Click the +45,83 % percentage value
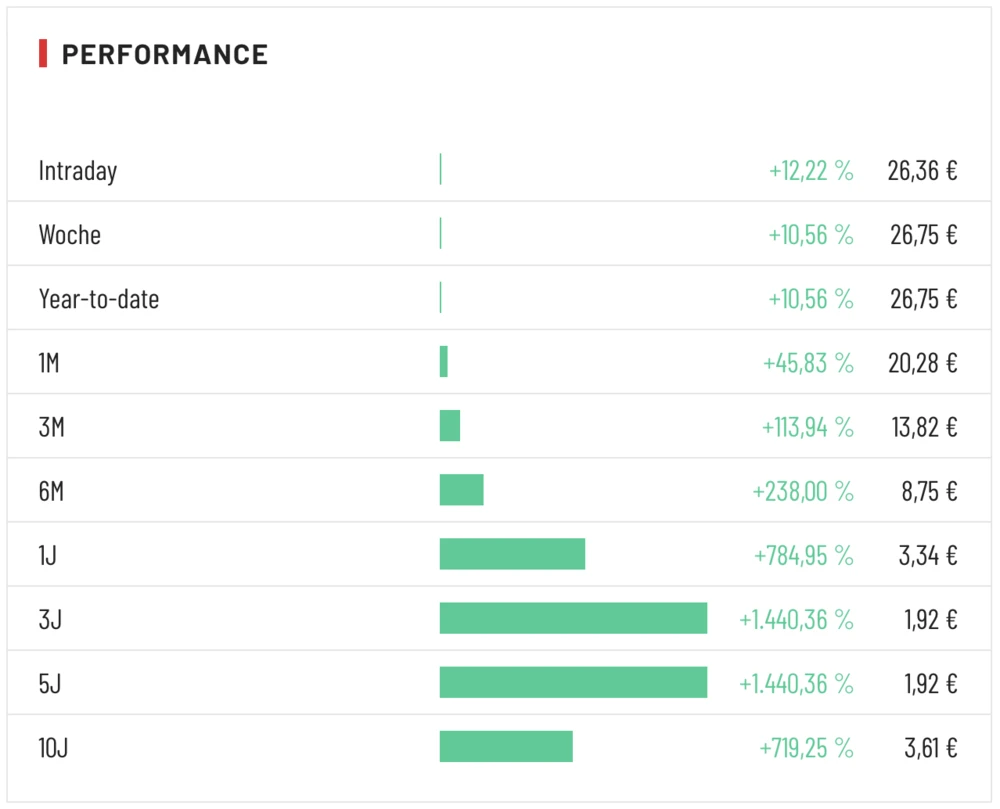This screenshot has height=809, width=1000. [808, 363]
